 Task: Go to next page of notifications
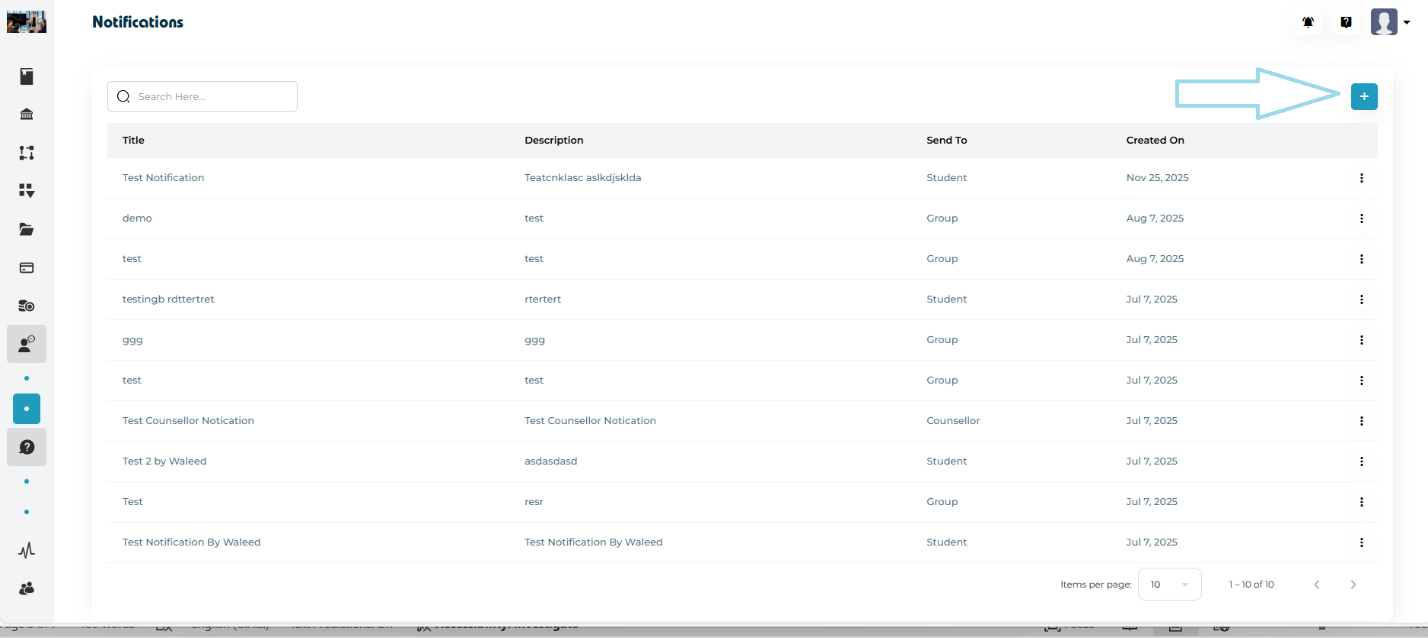click(x=1353, y=584)
